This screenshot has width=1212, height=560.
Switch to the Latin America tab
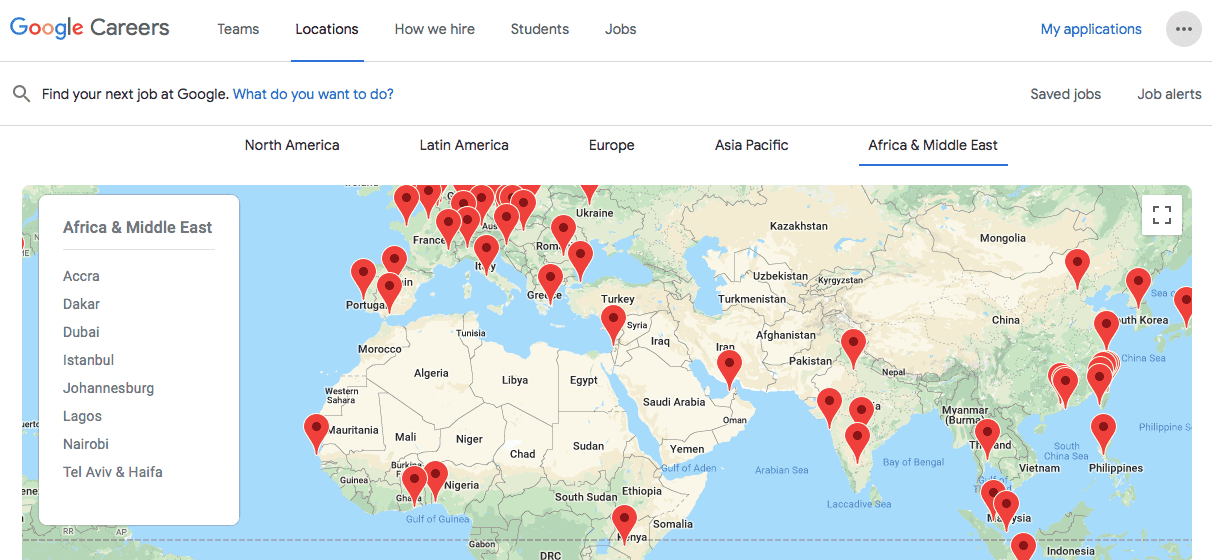click(x=464, y=145)
